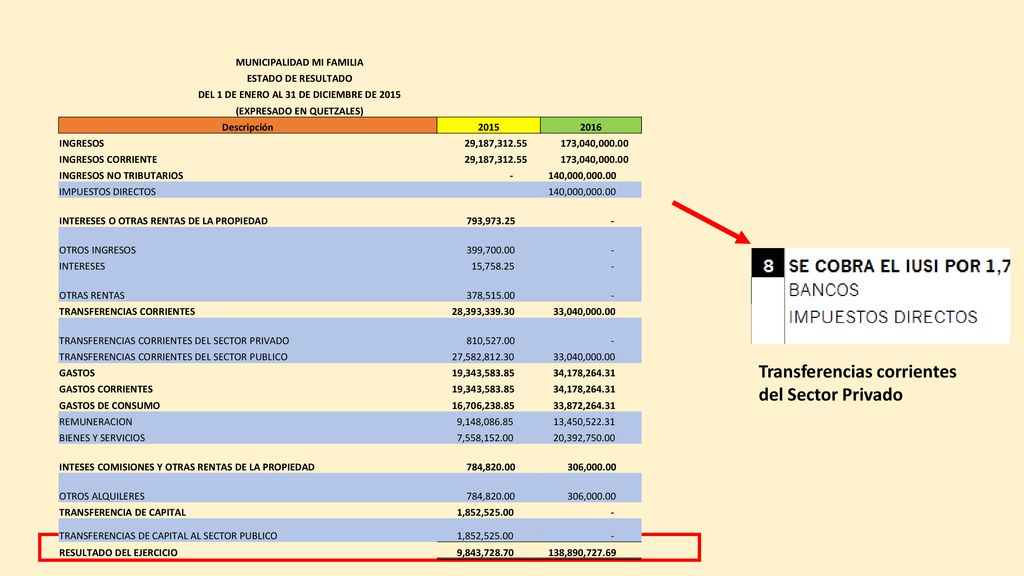This screenshot has width=1024, height=576.
Task: Click the value "16,706,238.85"
Action: click(483, 406)
